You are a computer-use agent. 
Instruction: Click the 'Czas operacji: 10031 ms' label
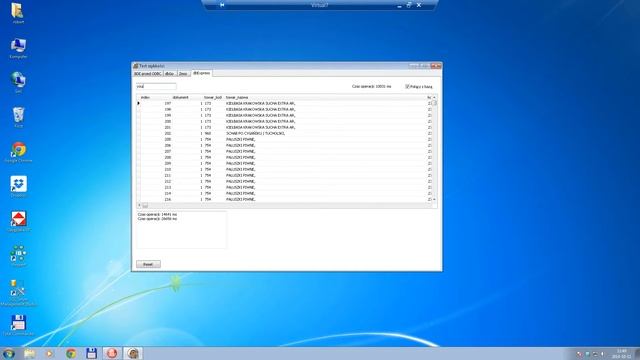tap(371, 87)
